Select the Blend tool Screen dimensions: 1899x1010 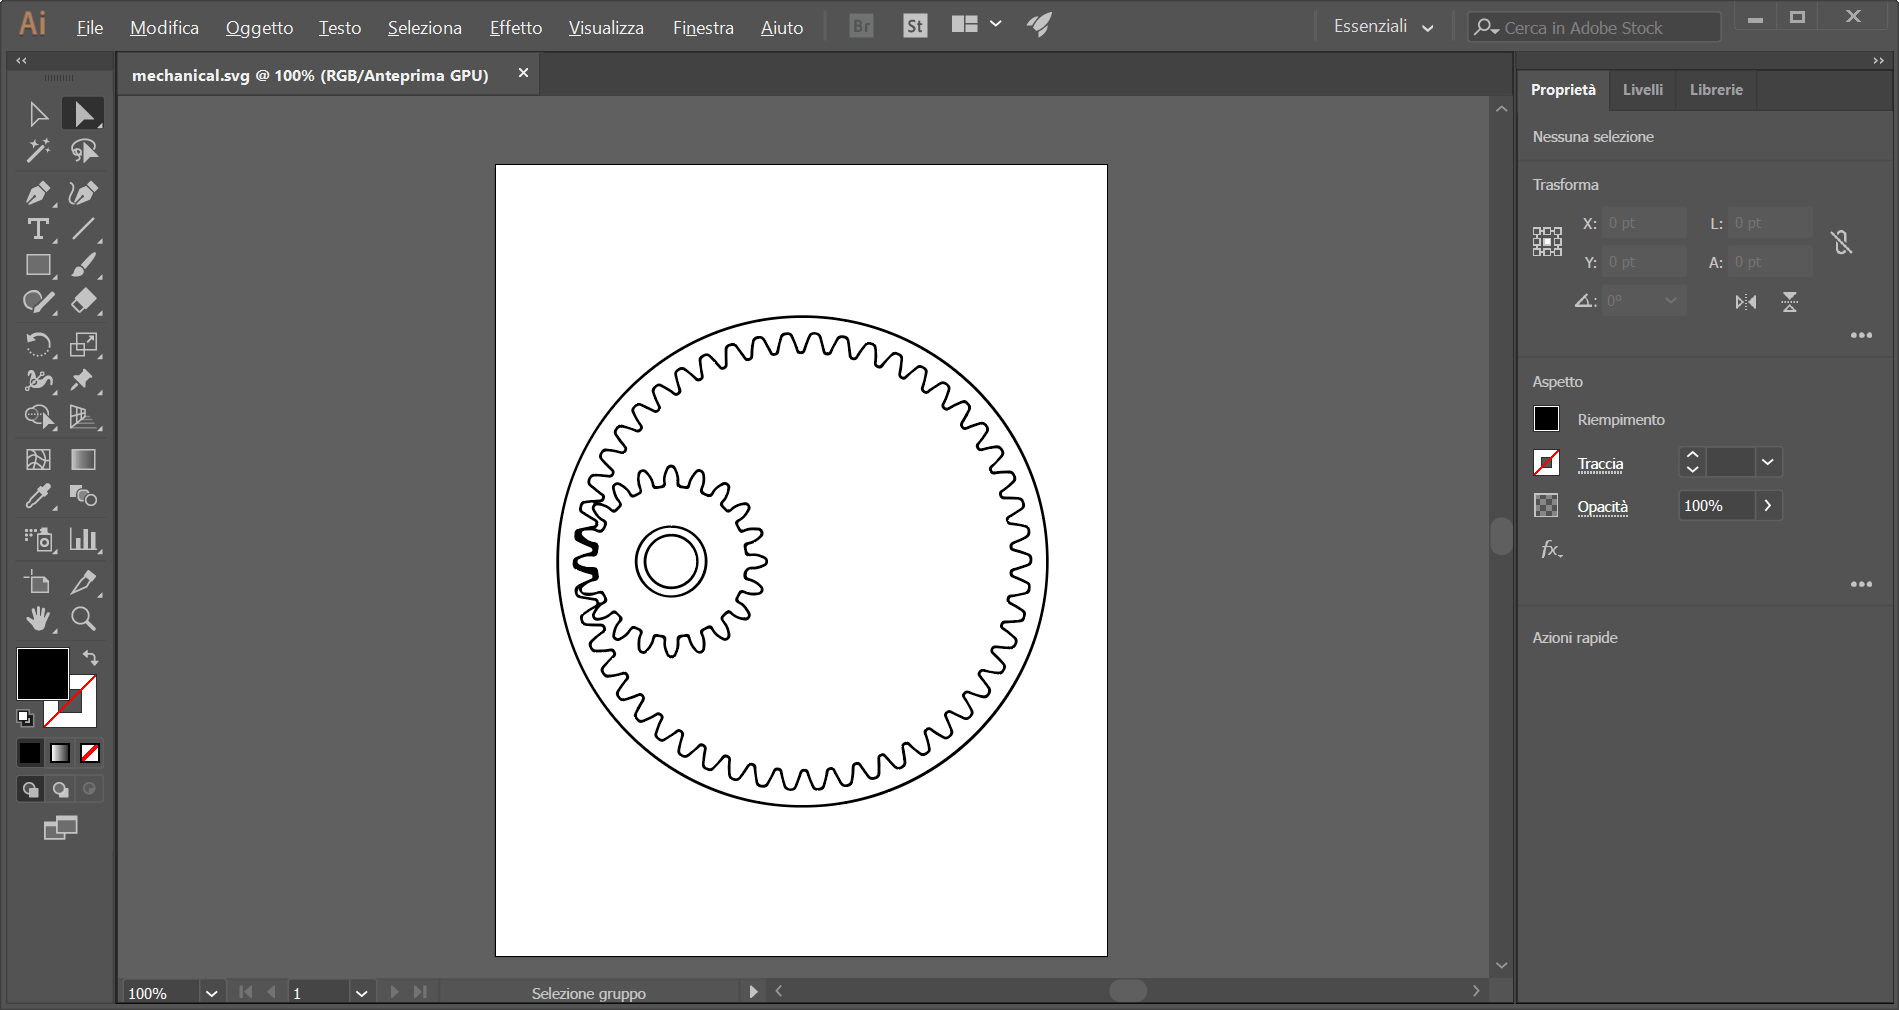84,496
